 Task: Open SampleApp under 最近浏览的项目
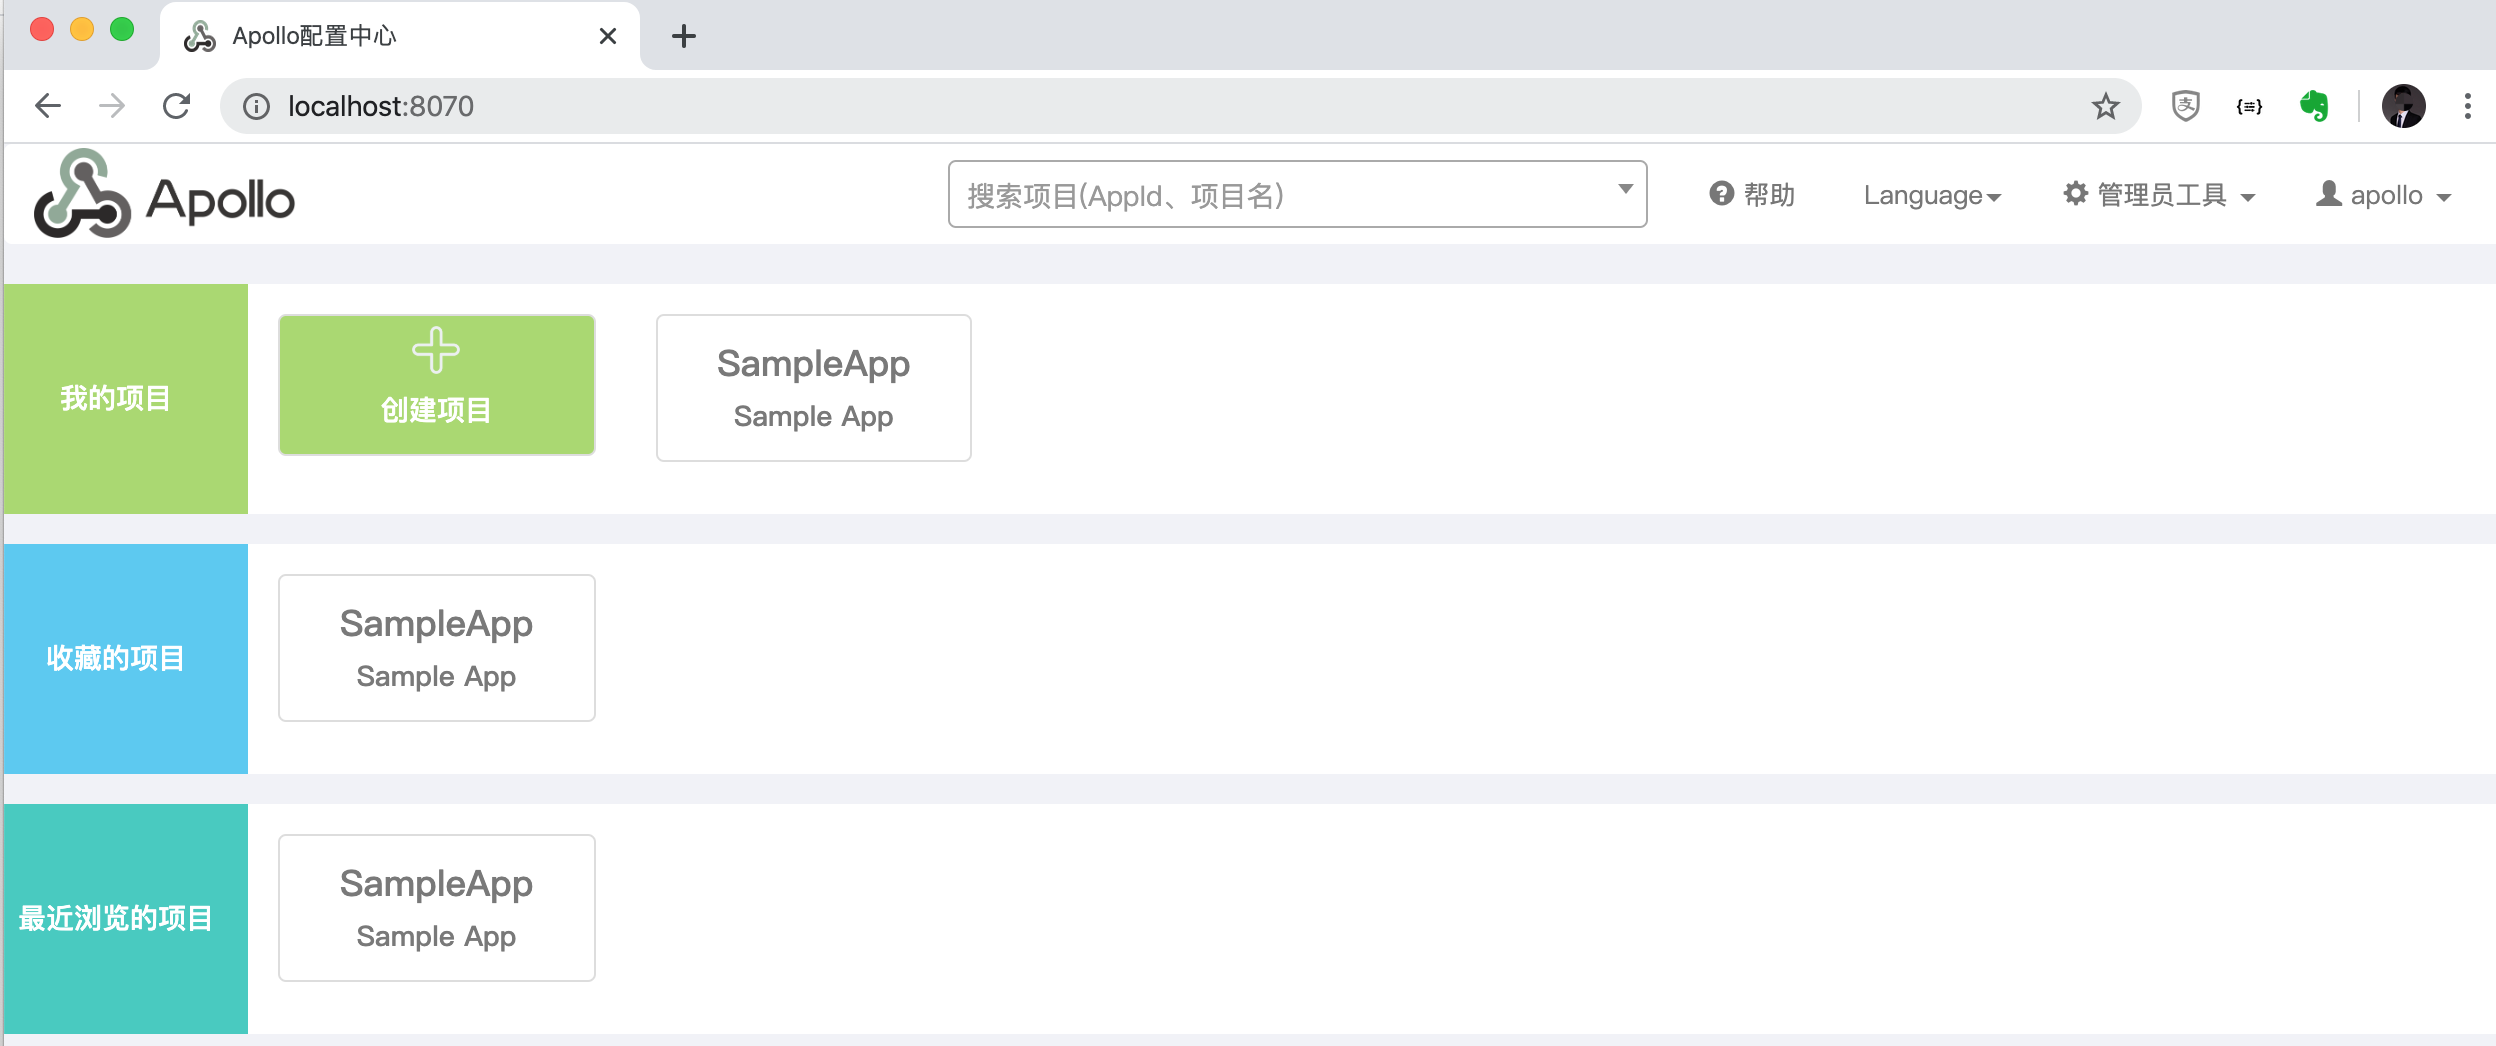pos(436,908)
